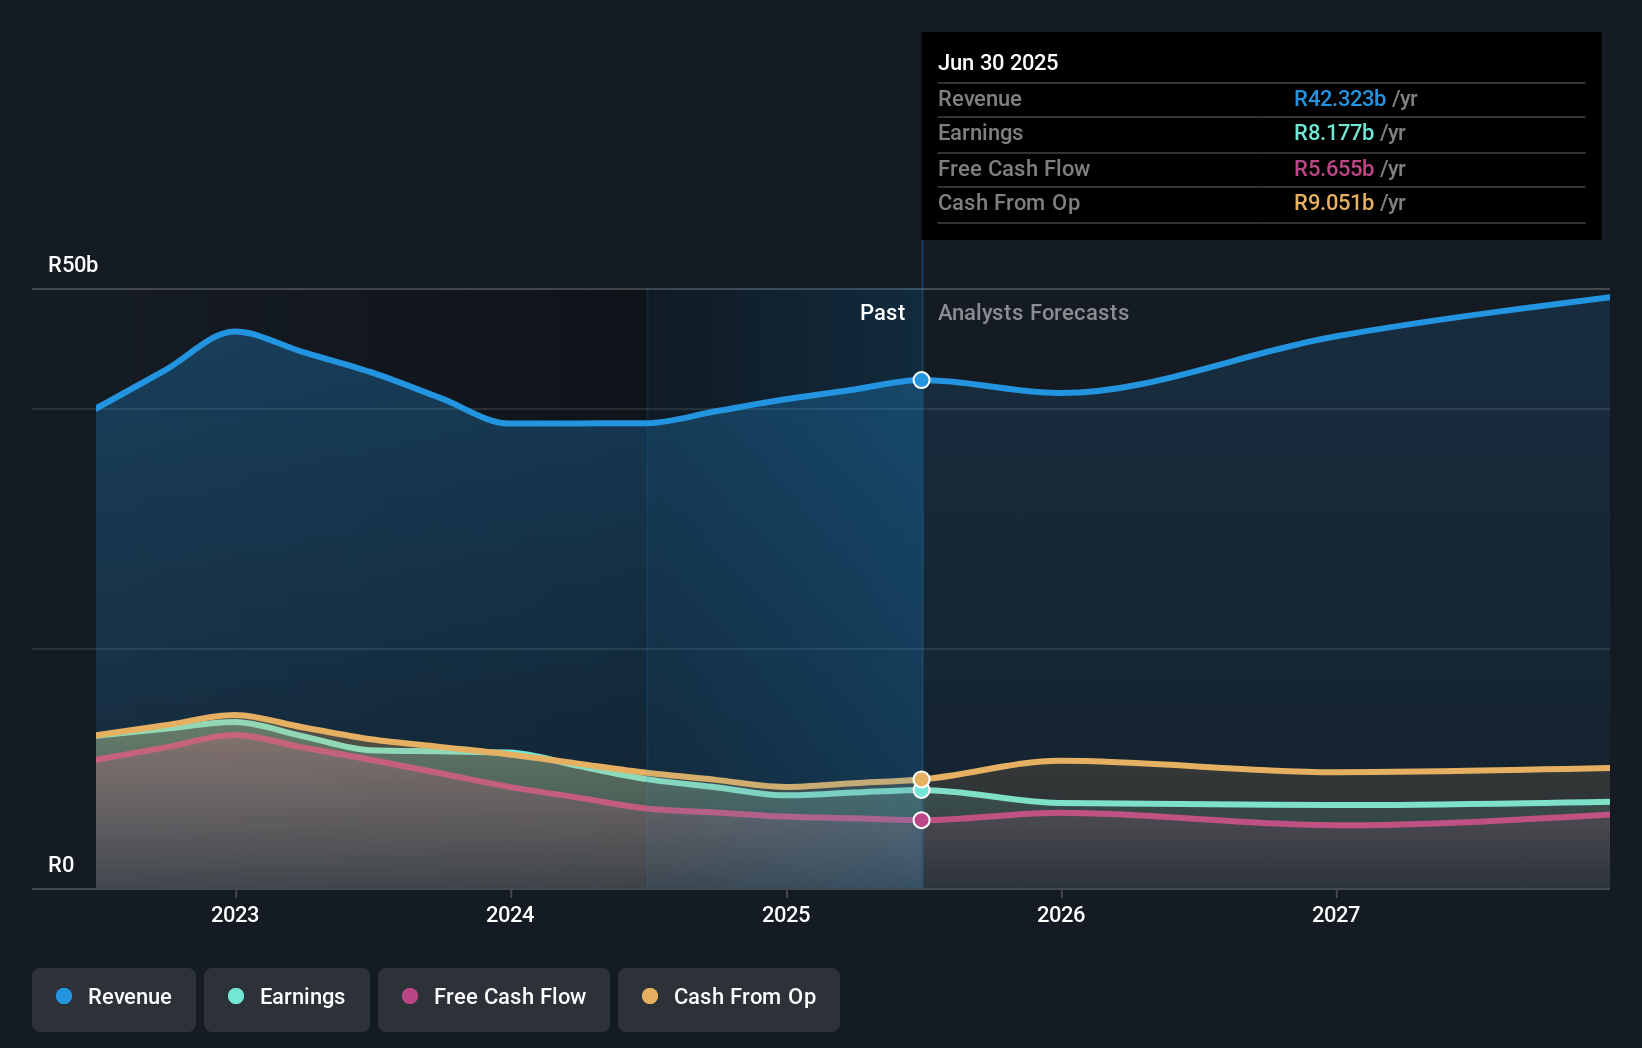The height and width of the screenshot is (1048, 1642).
Task: Click the blue Revenue legend dot
Action: tap(63, 997)
